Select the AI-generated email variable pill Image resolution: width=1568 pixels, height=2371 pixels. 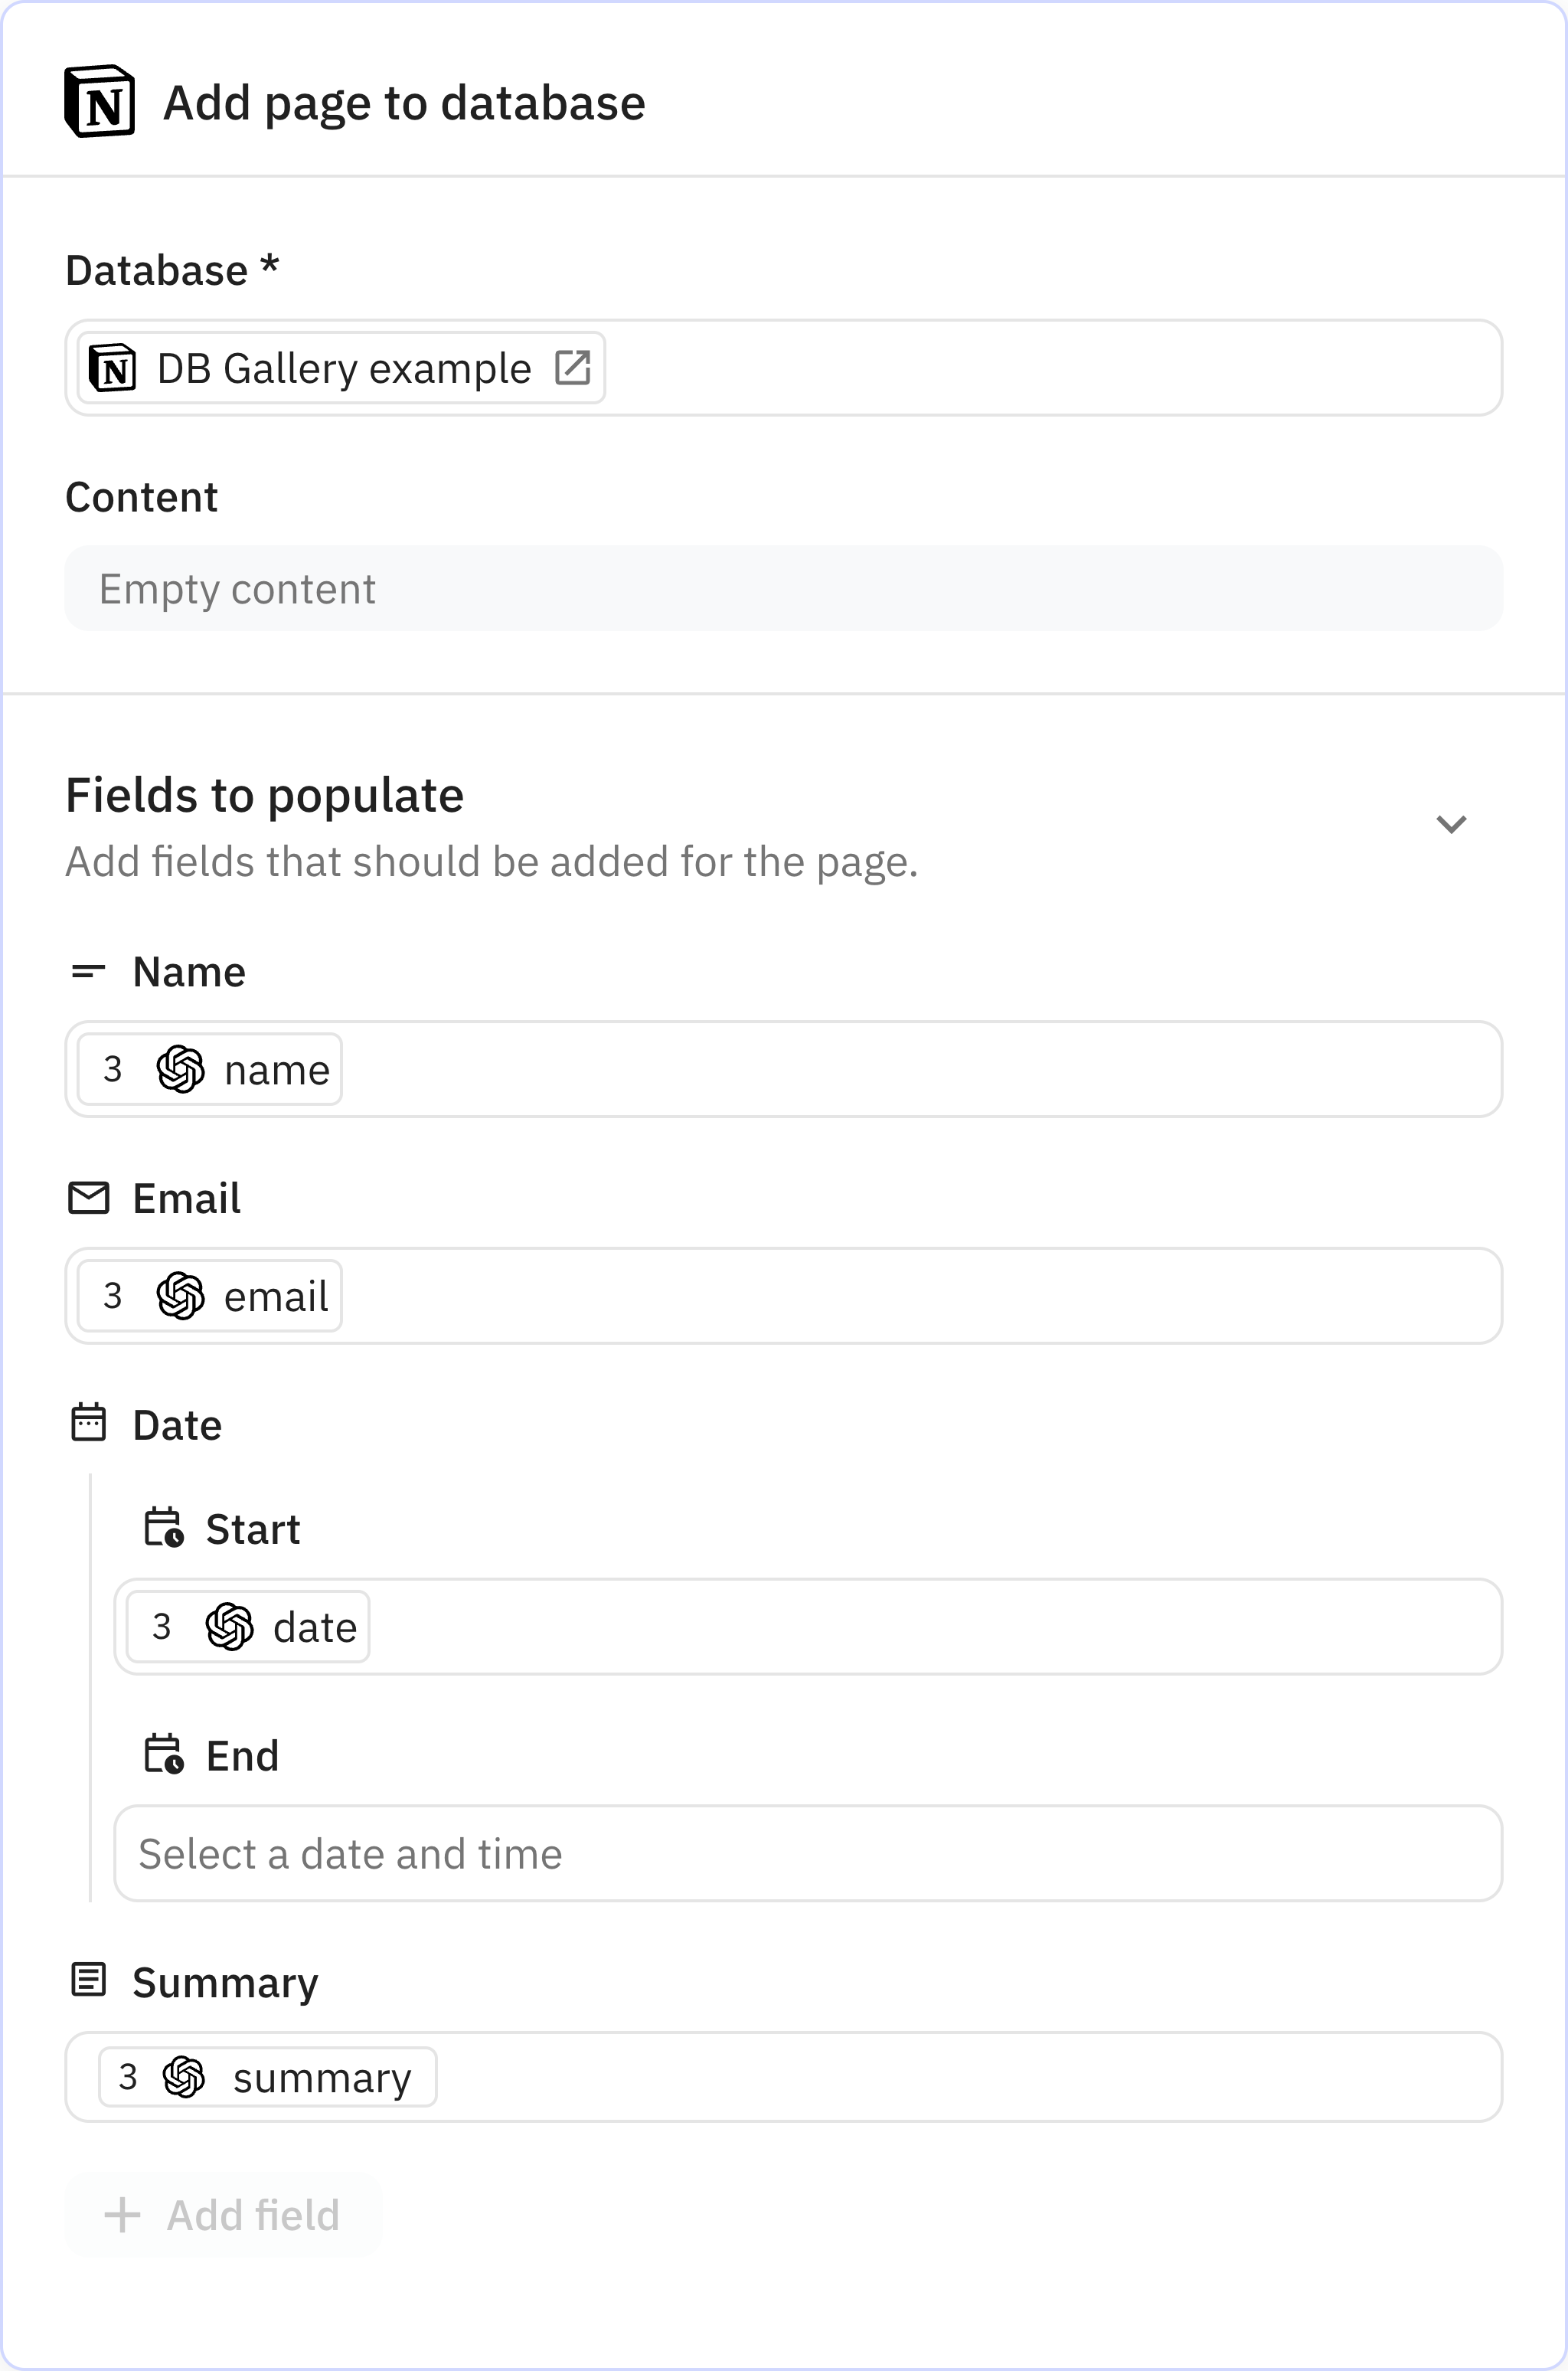click(x=206, y=1295)
